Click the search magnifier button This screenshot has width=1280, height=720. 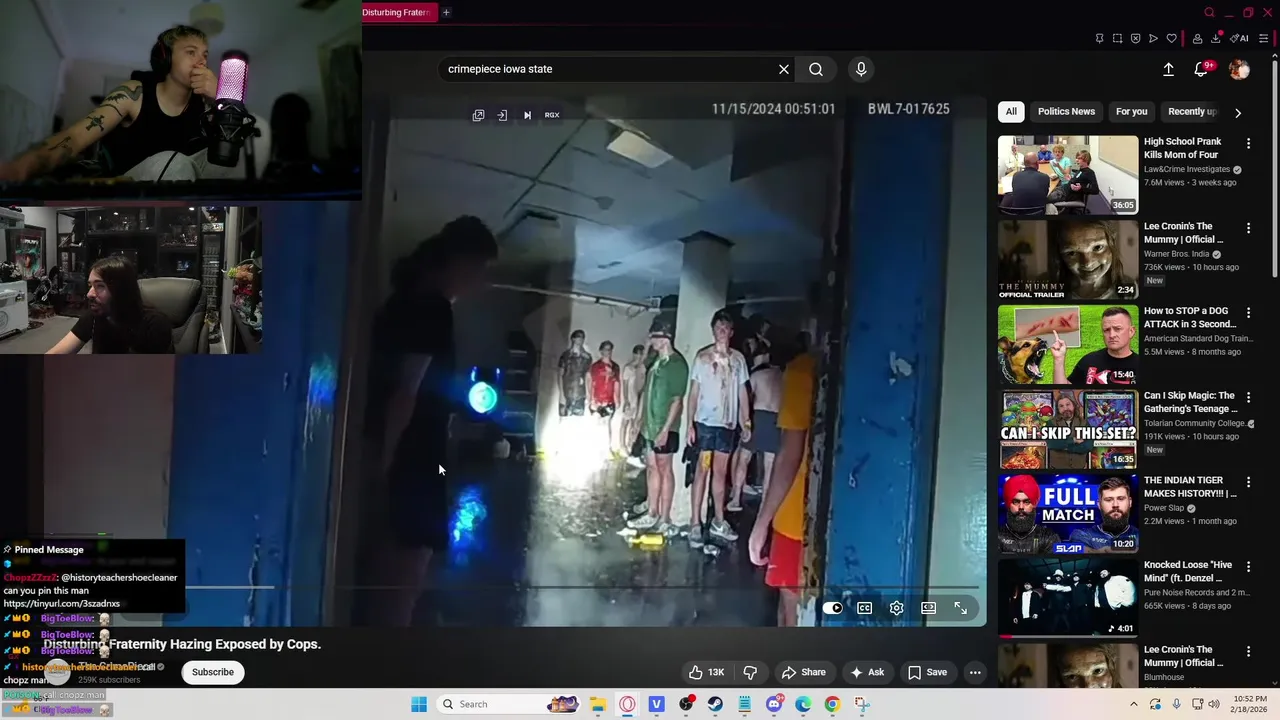click(x=816, y=69)
